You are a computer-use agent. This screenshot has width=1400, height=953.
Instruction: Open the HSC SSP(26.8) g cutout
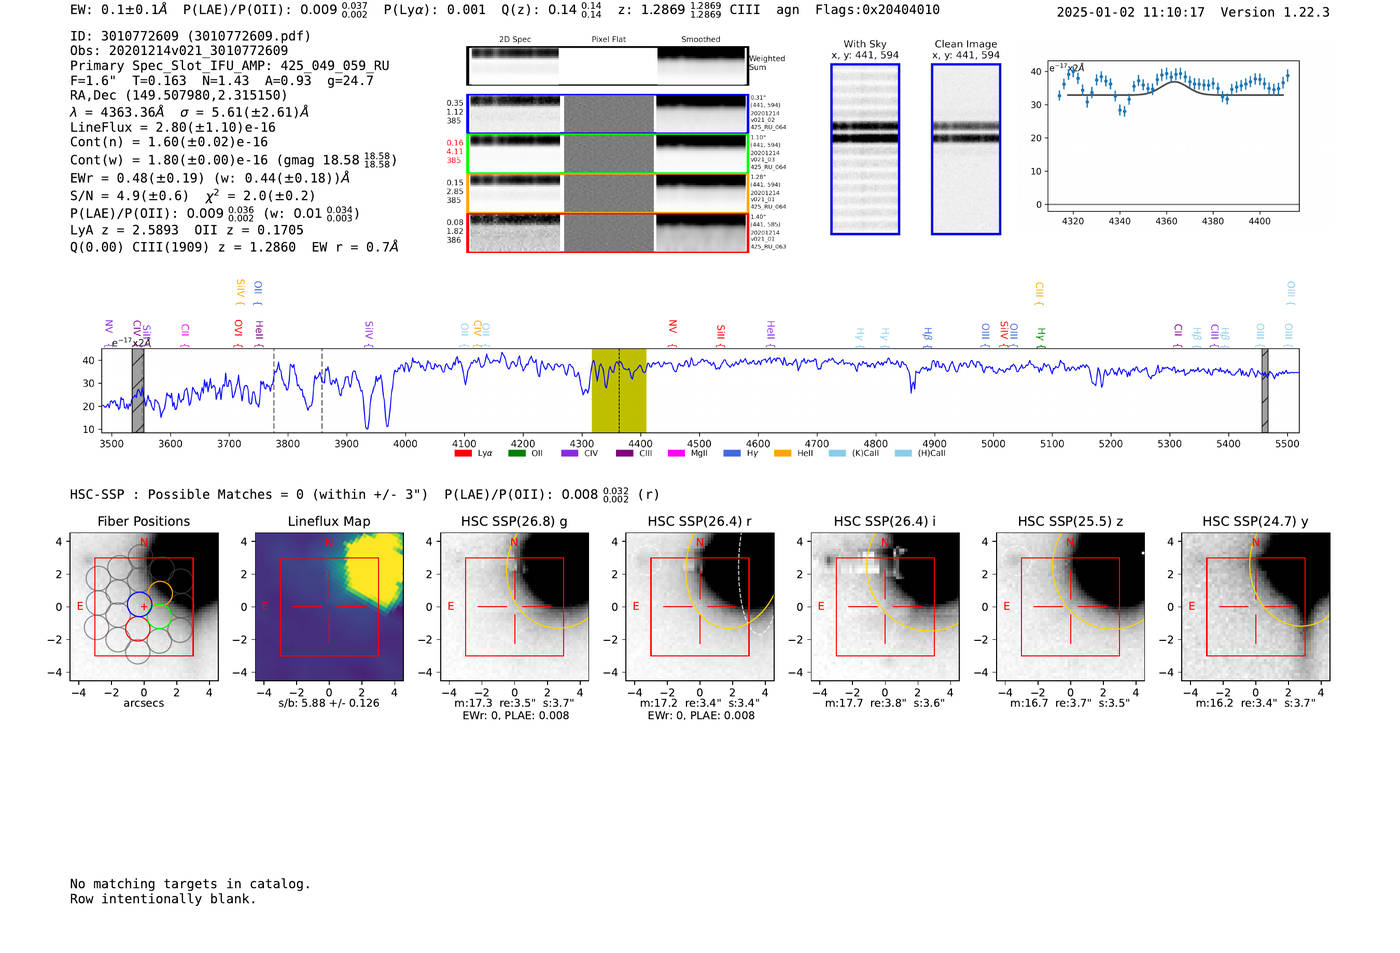coord(514,606)
